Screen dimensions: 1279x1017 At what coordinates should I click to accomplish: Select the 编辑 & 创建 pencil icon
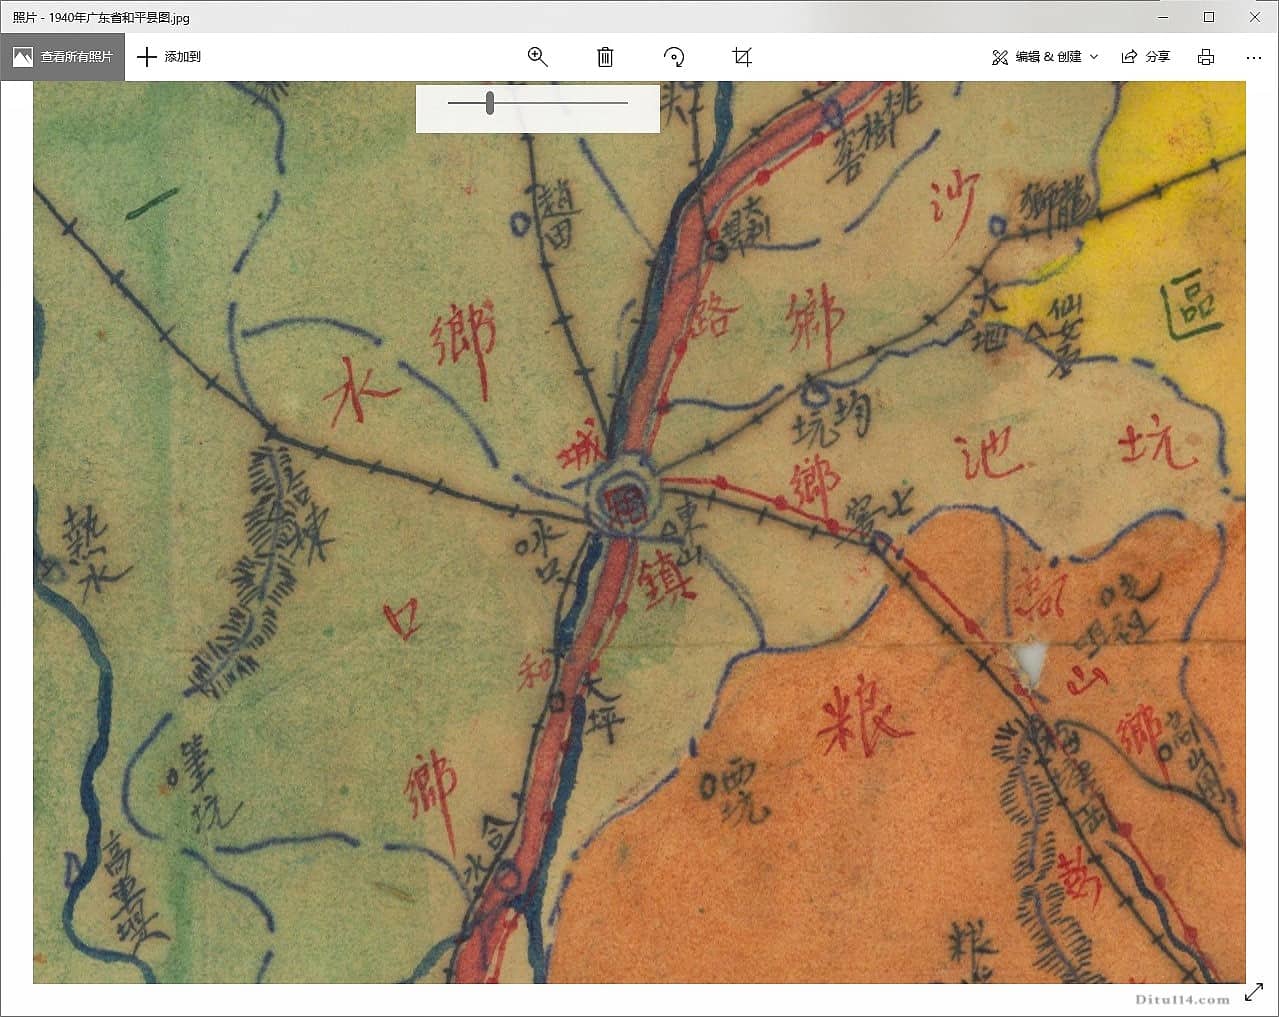point(999,57)
